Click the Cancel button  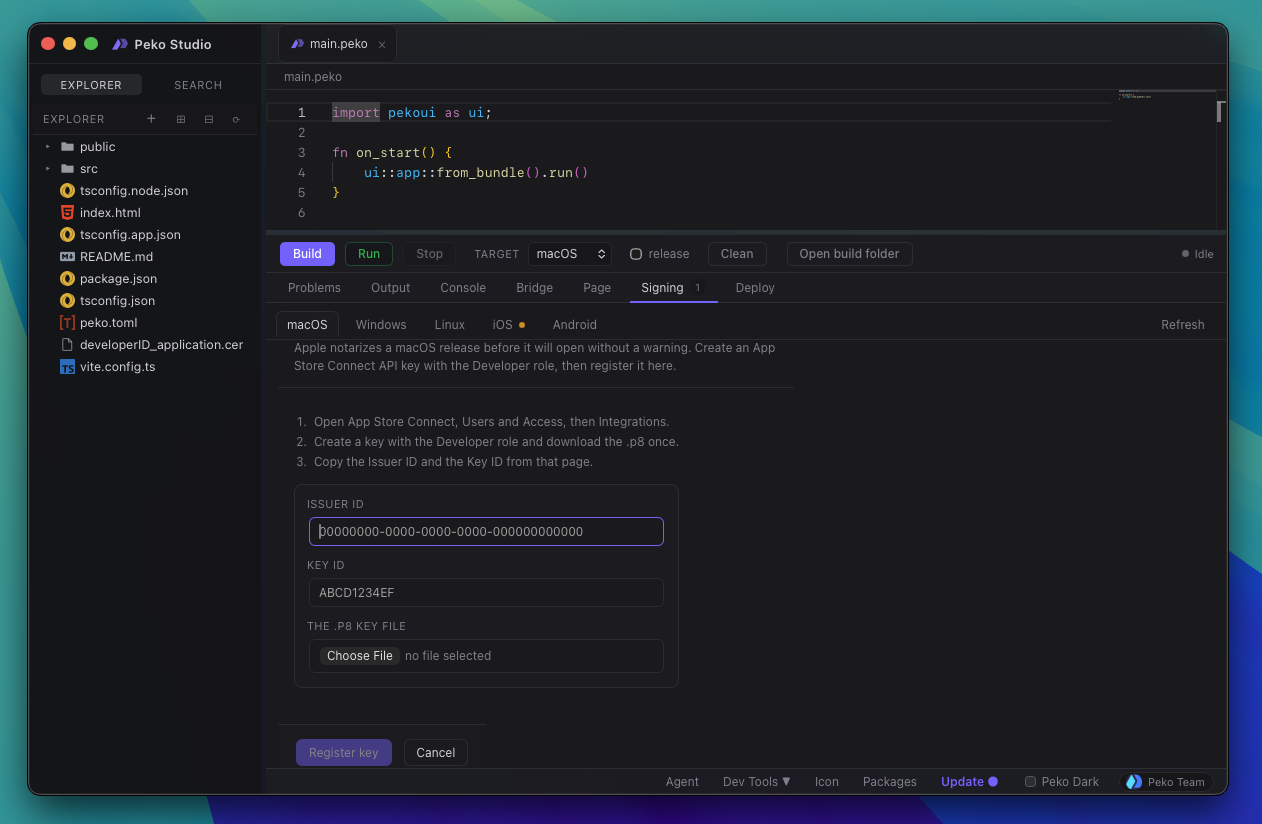436,753
